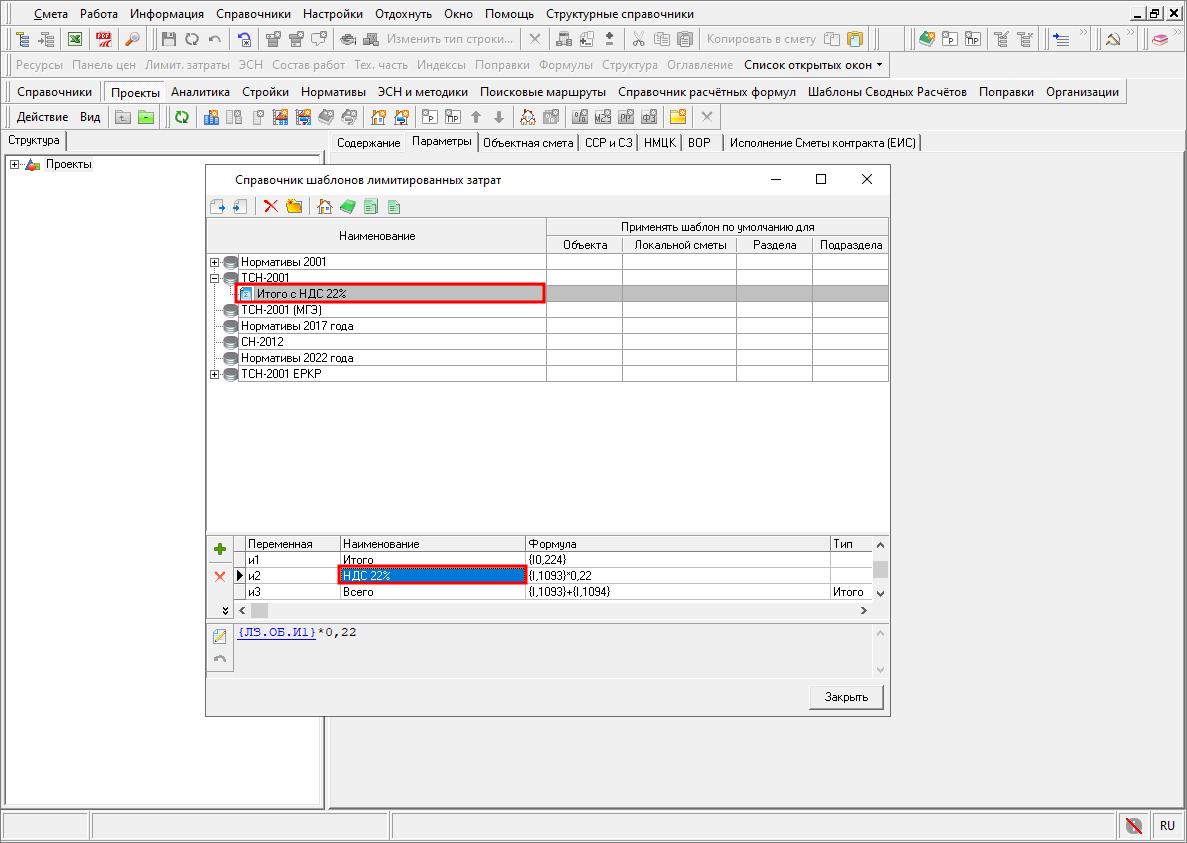
Task: Click the green refresh arrows icon
Action: click(x=181, y=117)
